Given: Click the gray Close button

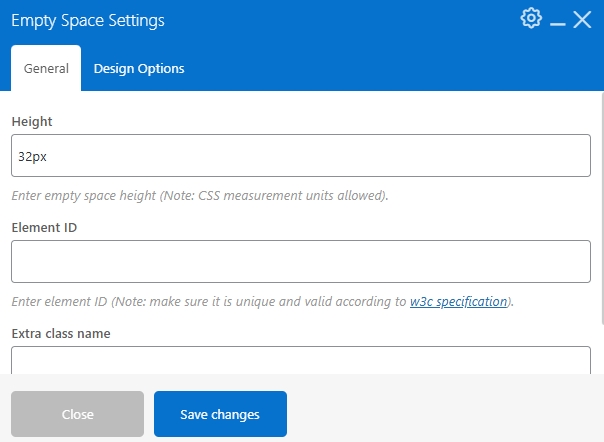Looking at the screenshot, I should coord(77,414).
